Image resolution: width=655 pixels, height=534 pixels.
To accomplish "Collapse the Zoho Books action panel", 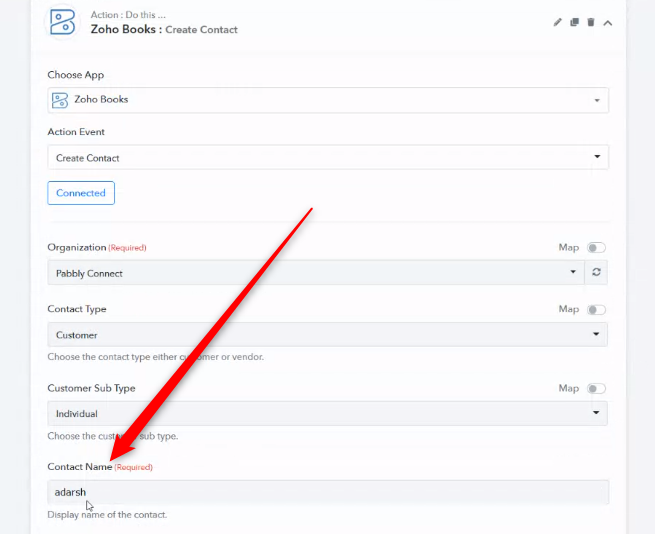I will click(x=608, y=23).
